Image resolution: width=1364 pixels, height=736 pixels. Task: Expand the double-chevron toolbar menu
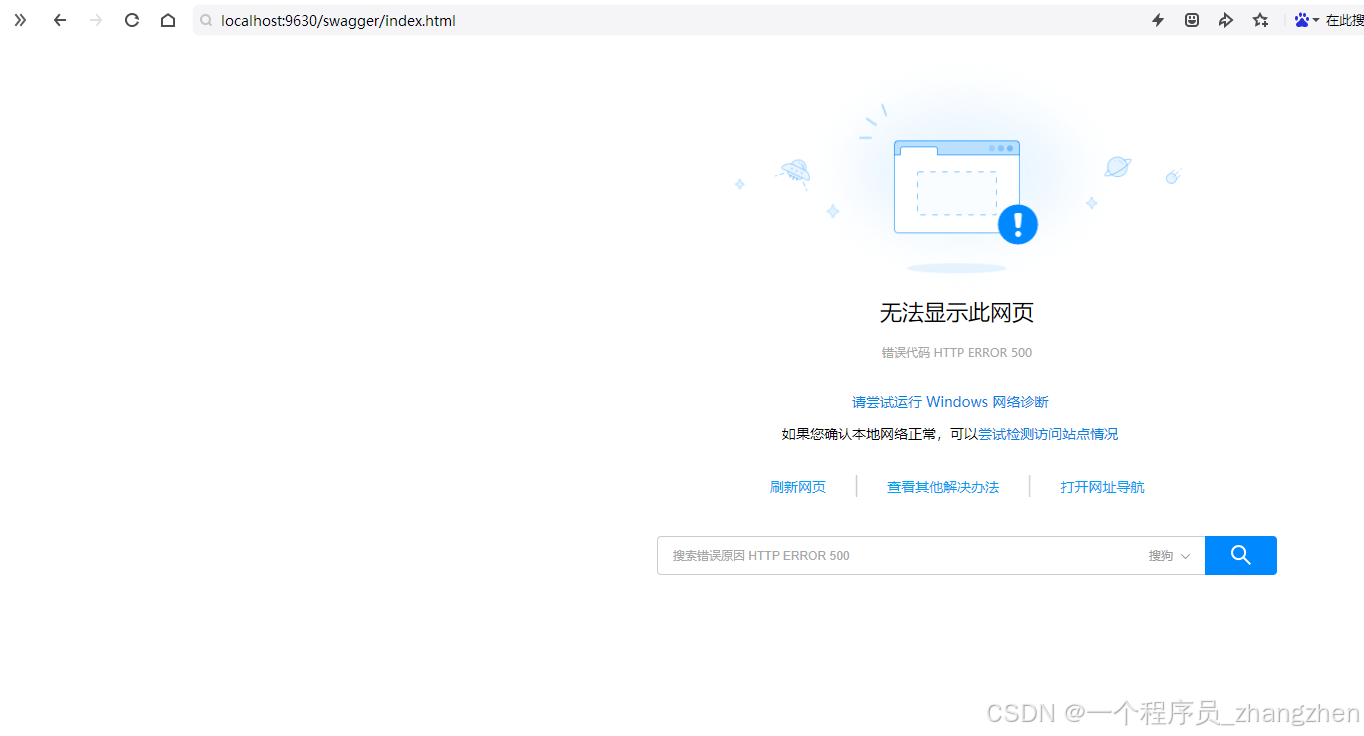[x=19, y=19]
